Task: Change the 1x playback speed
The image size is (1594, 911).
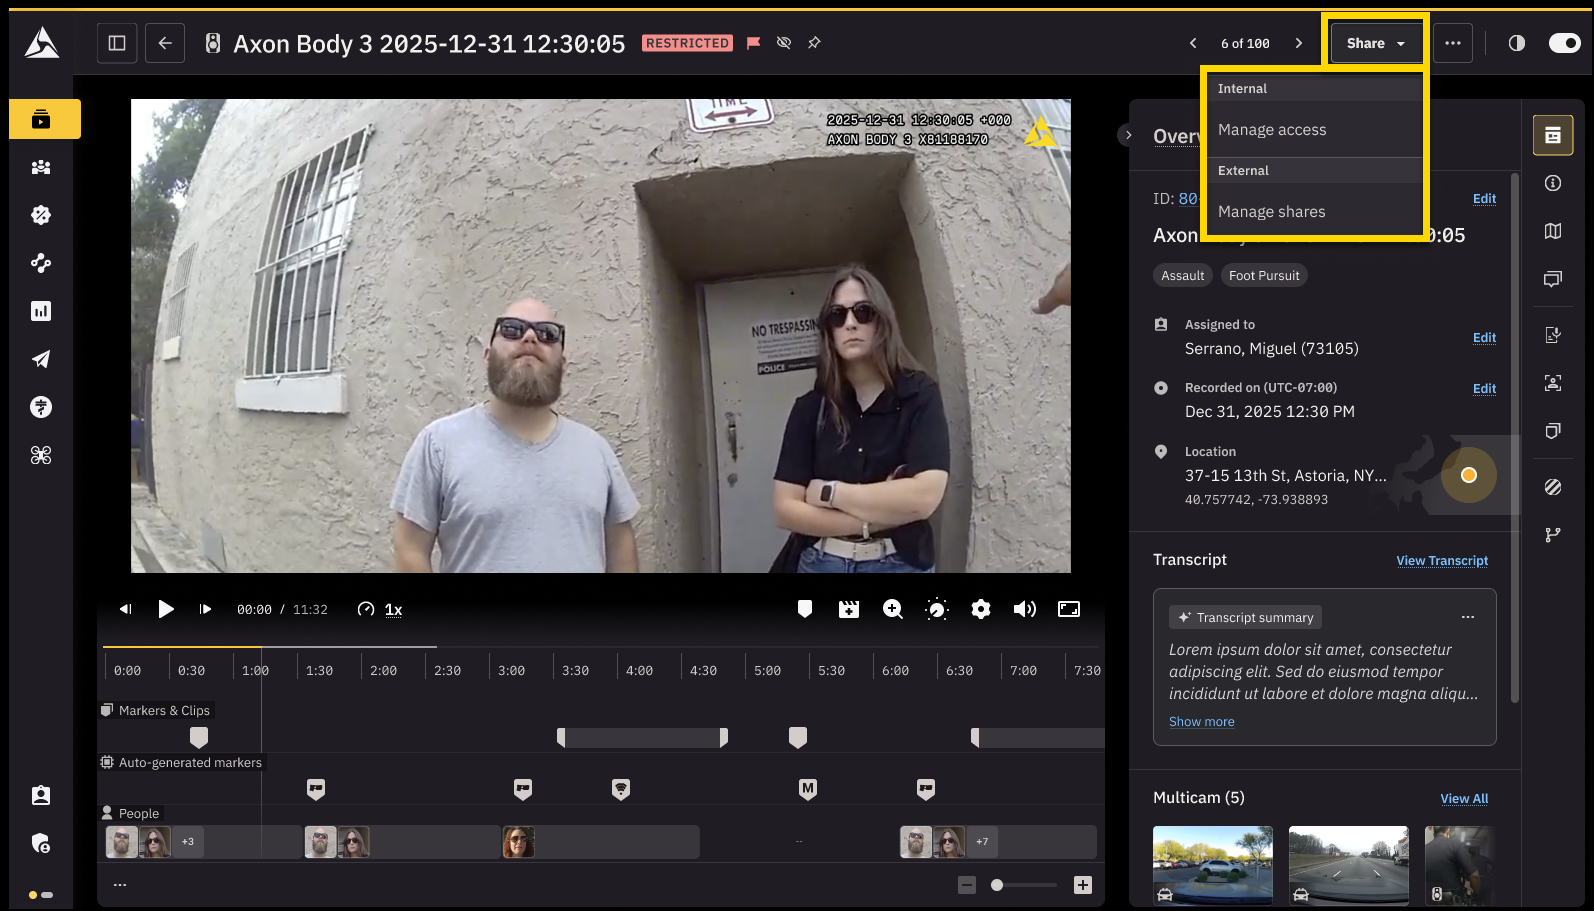Action: 393,609
